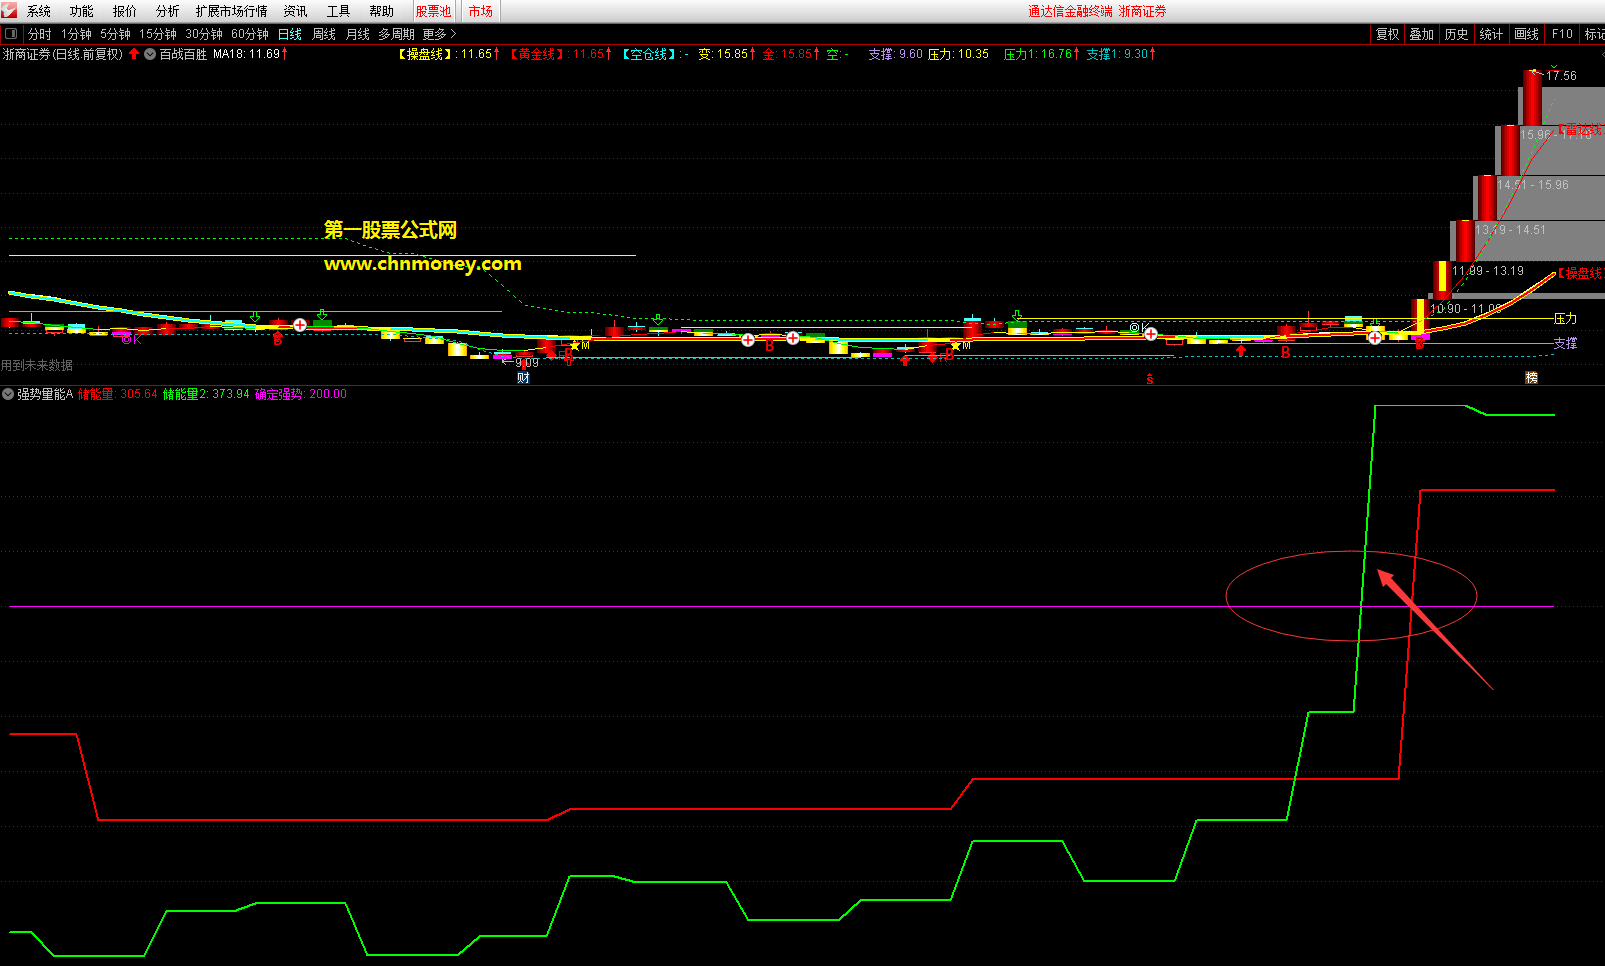1605x966 pixels.
Task: Switch to the 5分钟 period
Action: (115, 34)
